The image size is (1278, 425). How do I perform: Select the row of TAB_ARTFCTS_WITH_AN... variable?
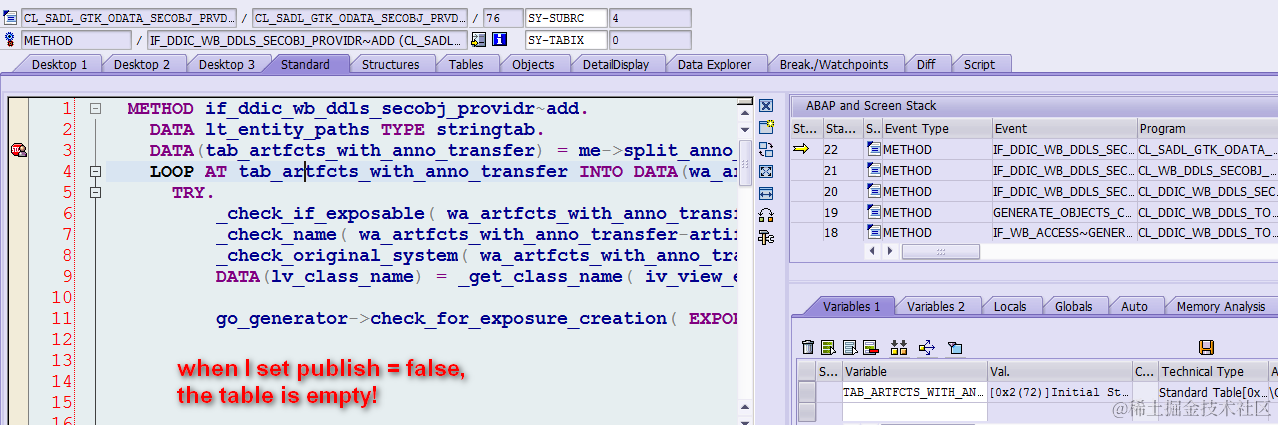[x=806, y=392]
